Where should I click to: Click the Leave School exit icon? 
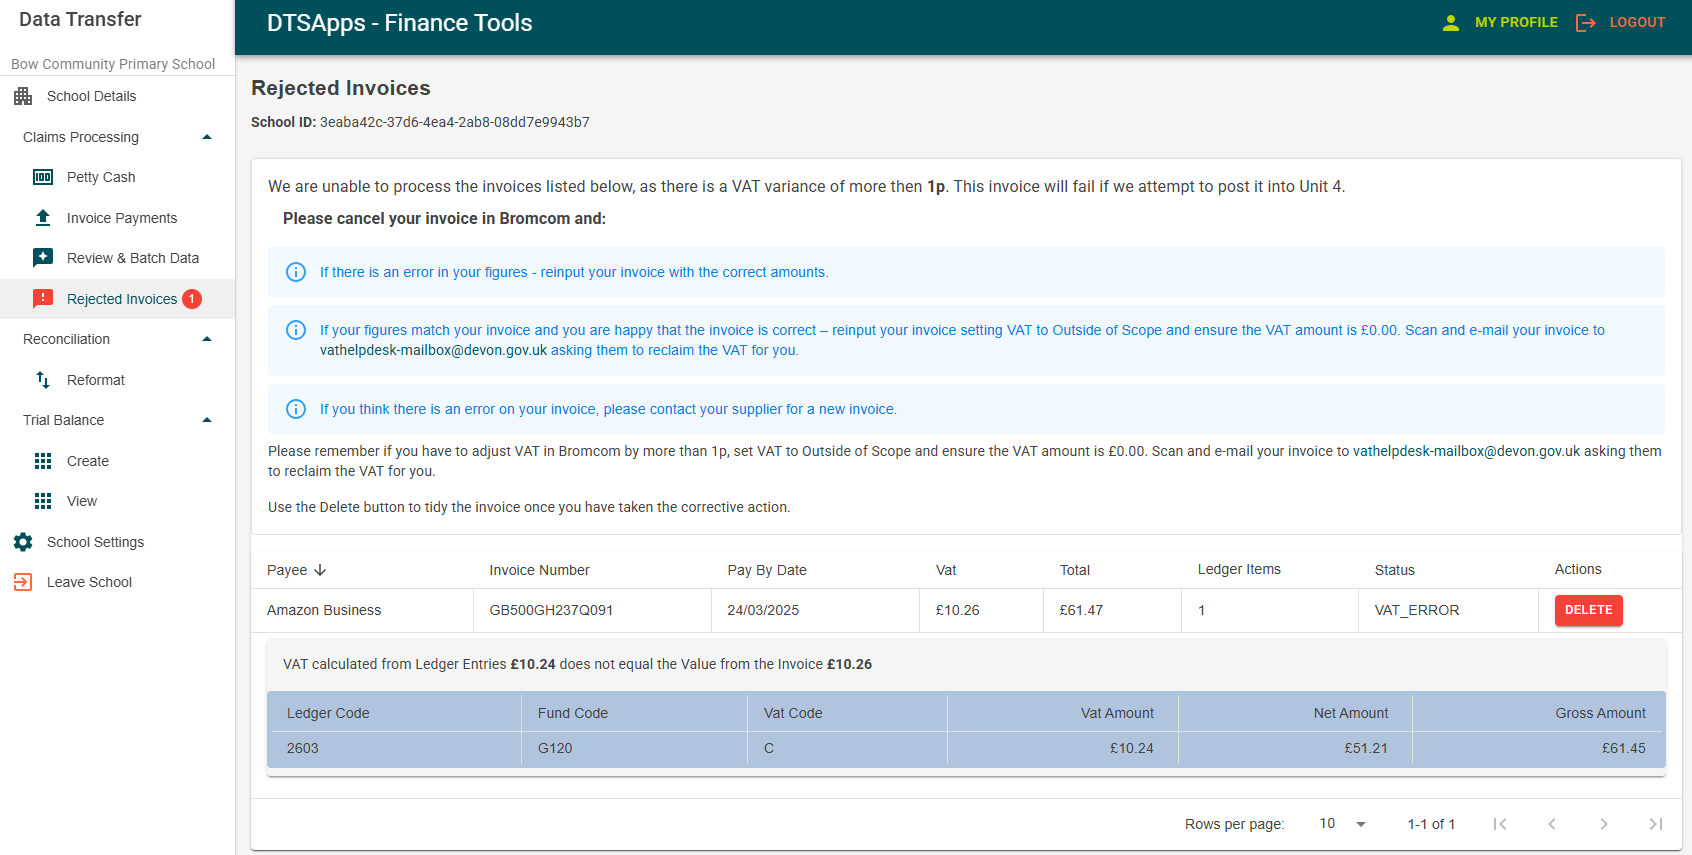[x=23, y=582]
